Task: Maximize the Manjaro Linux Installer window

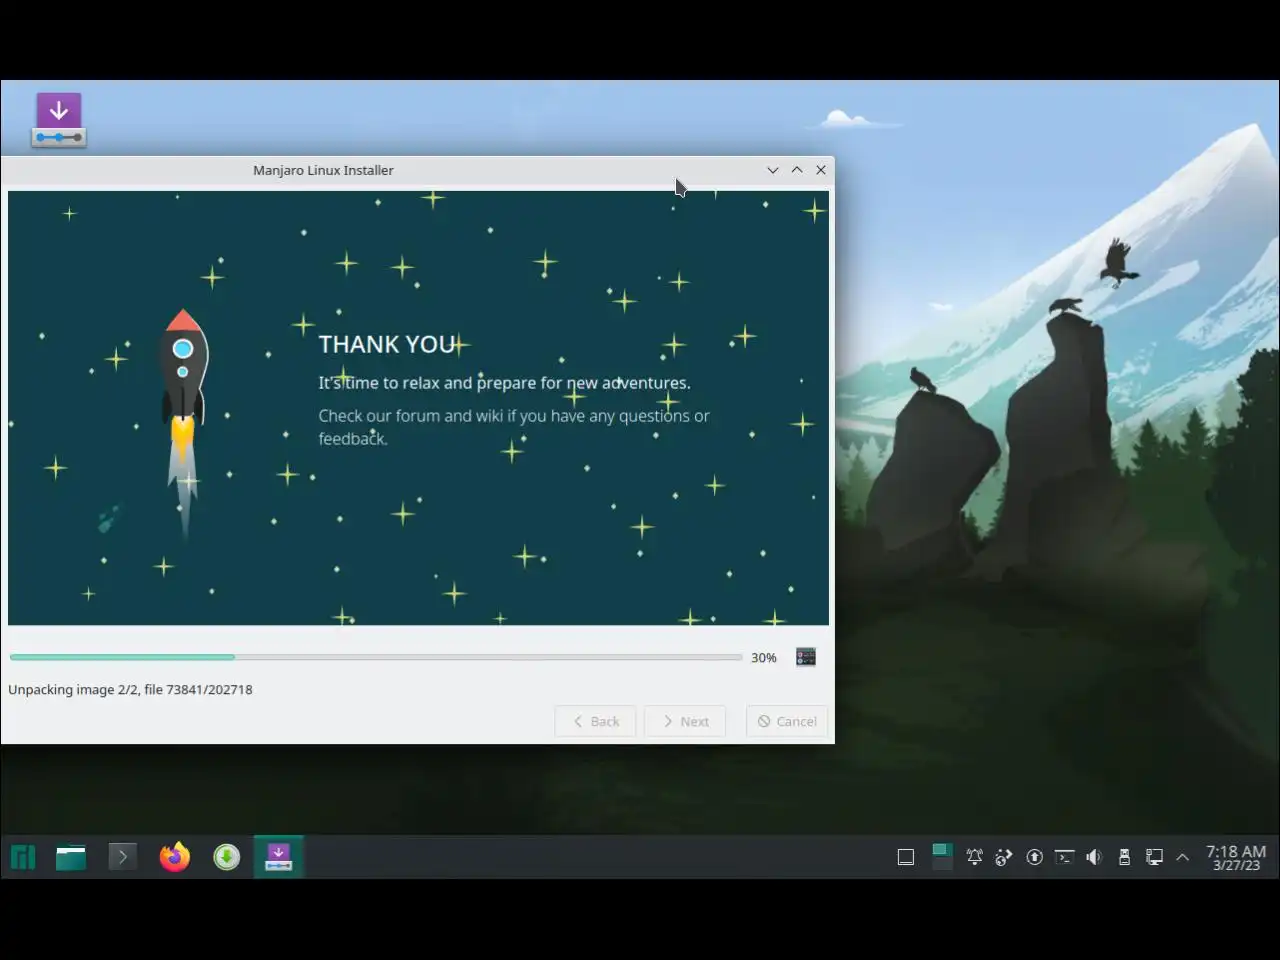Action: coord(797,170)
